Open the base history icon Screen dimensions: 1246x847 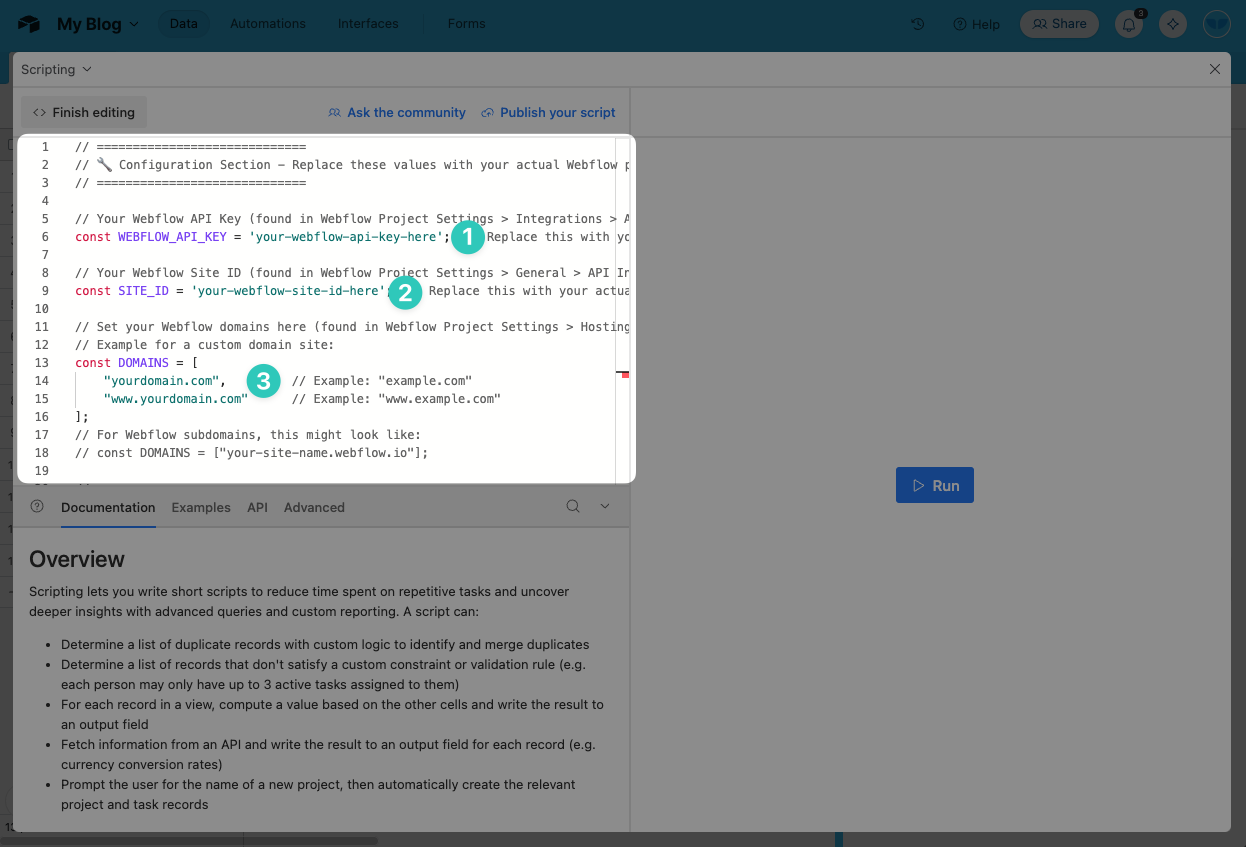(x=918, y=24)
